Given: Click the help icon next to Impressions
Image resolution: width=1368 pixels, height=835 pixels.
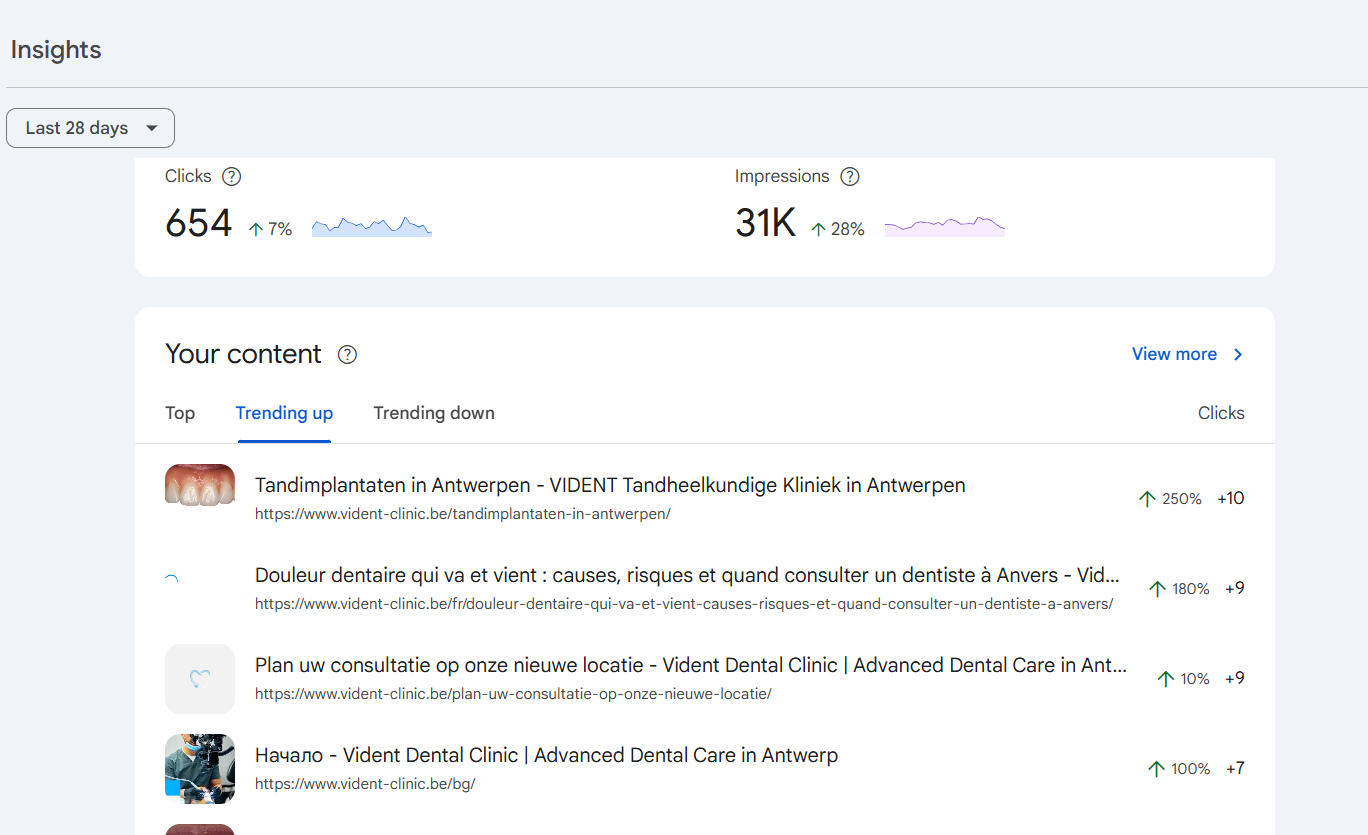Looking at the screenshot, I should 850,177.
